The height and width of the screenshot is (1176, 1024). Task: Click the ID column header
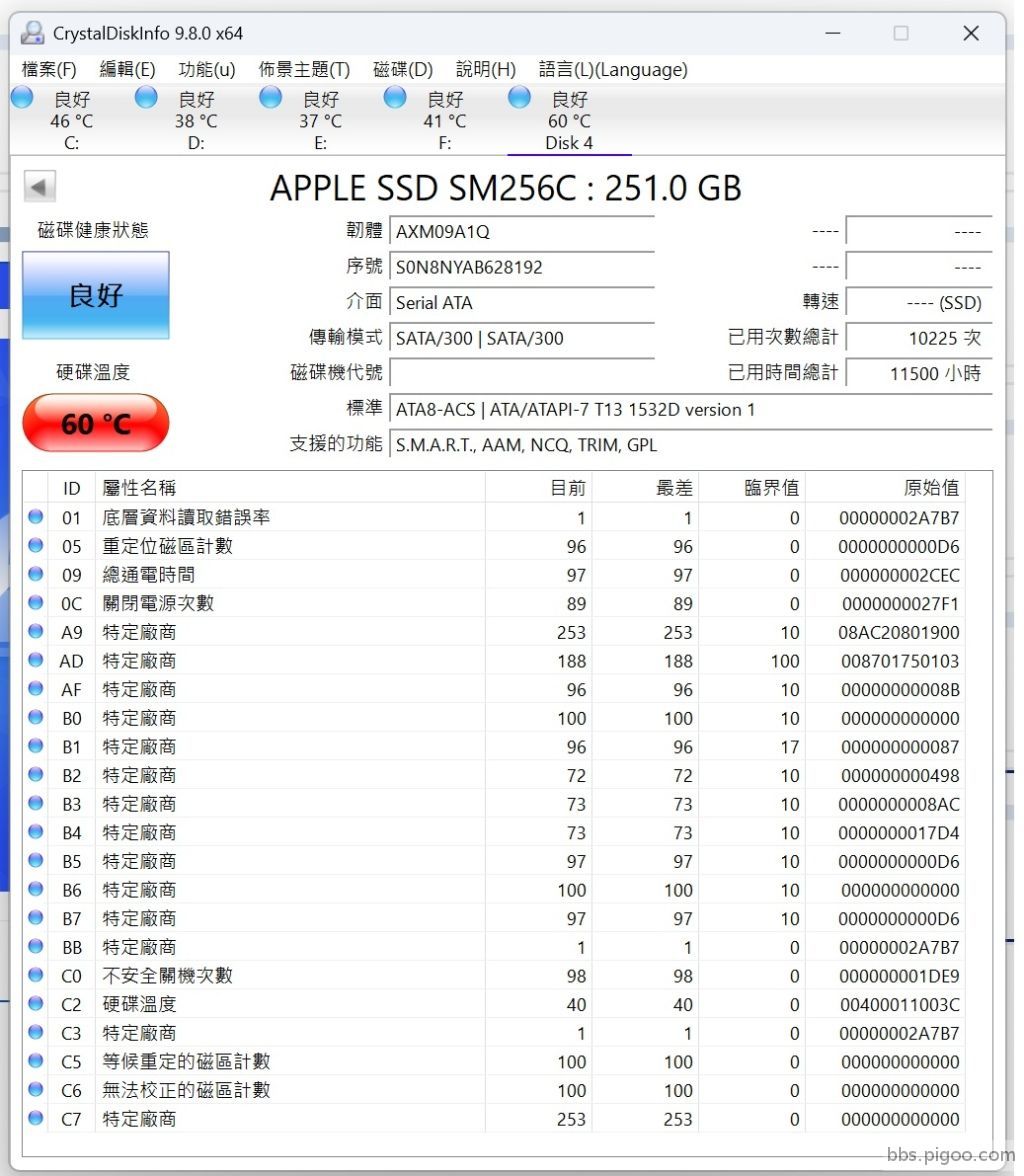(72, 488)
